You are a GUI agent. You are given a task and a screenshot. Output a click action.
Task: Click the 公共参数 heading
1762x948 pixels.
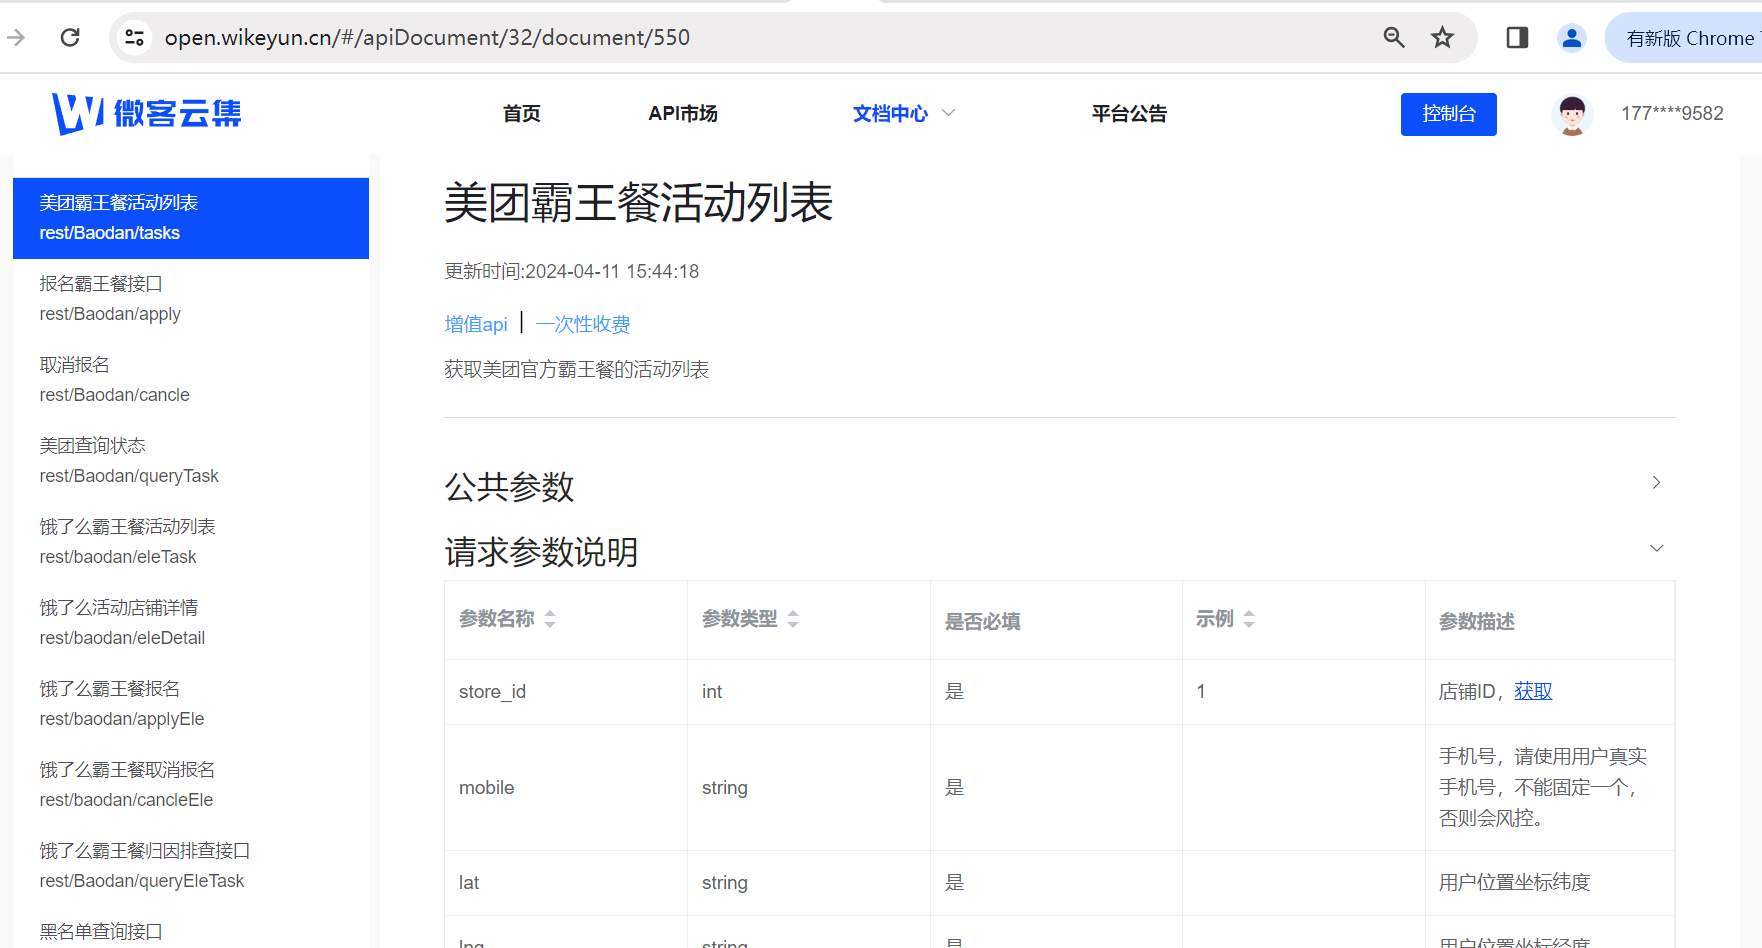(509, 487)
